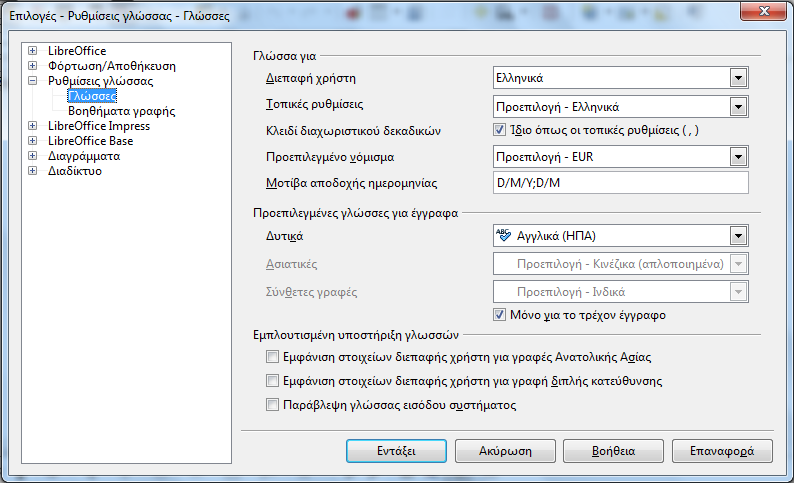This screenshot has width=794, height=483.
Task: Select the Διαδίκτυο tree entry
Action: tap(75, 171)
